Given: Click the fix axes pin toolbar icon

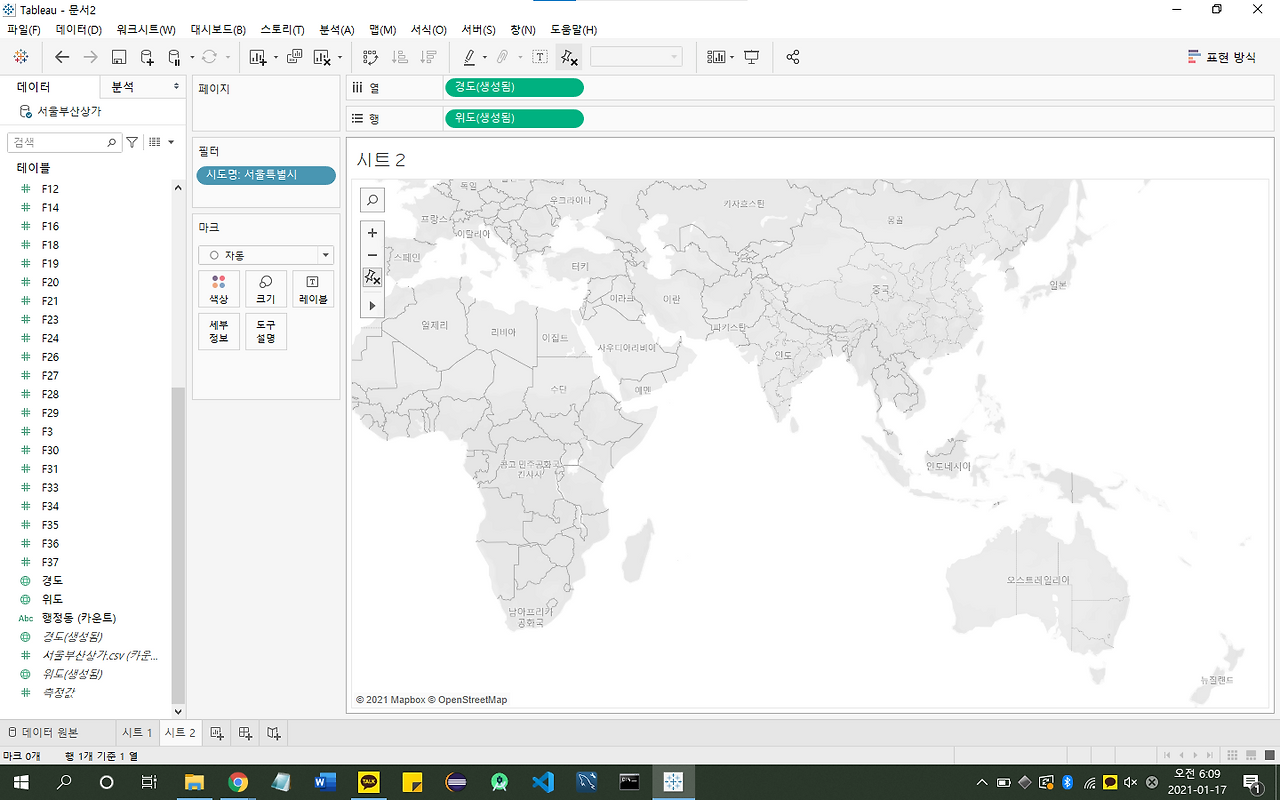Looking at the screenshot, I should pos(569,57).
